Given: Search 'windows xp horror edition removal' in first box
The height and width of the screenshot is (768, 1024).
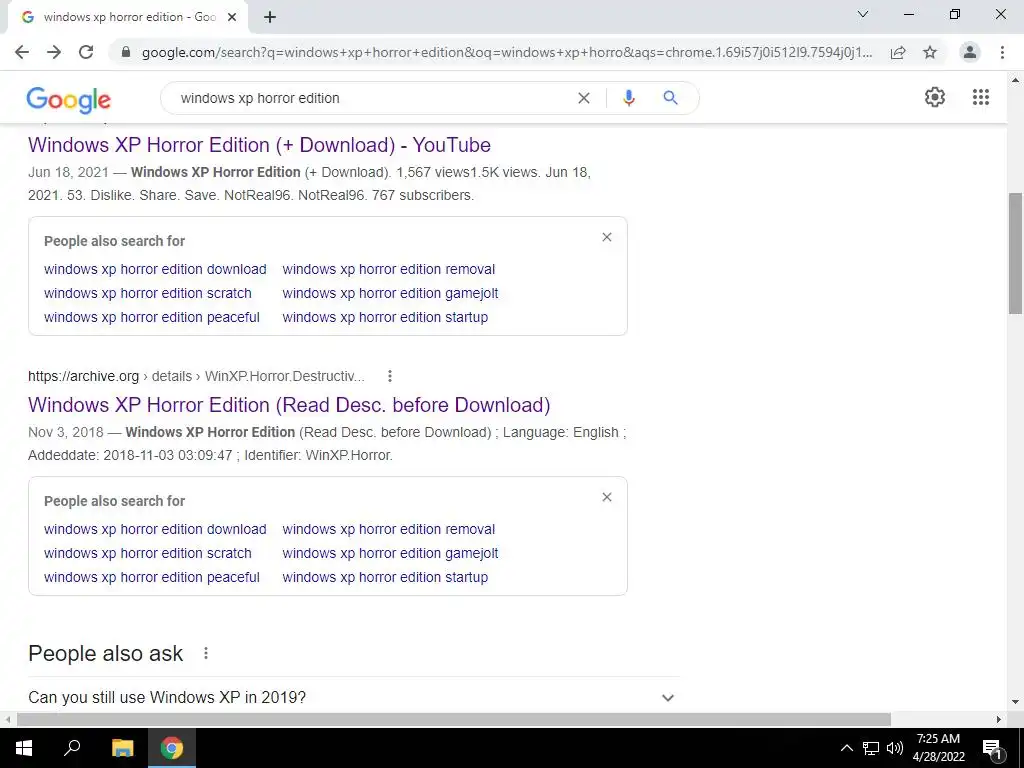Looking at the screenshot, I should point(389,269).
